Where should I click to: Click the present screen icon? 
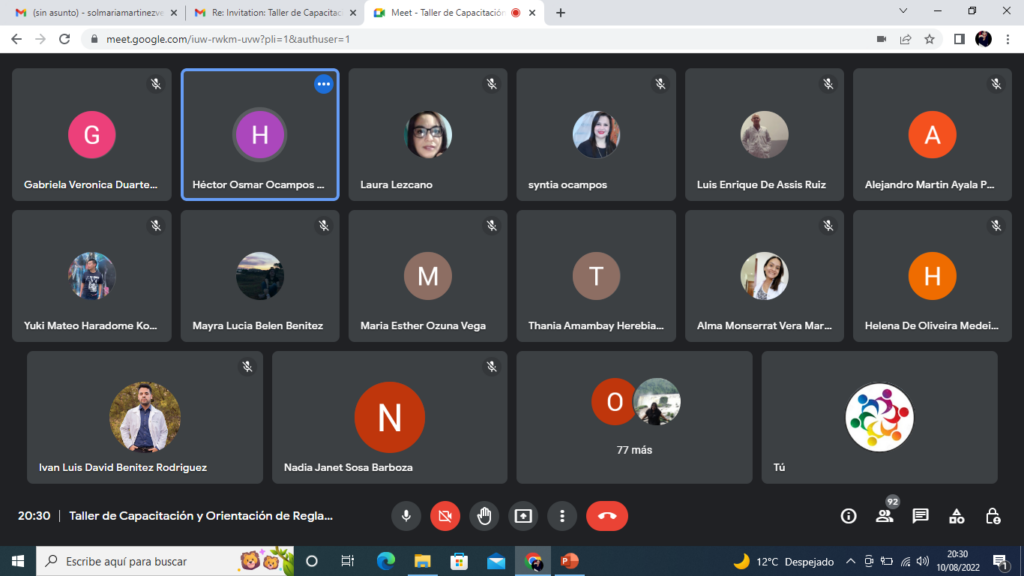[523, 516]
